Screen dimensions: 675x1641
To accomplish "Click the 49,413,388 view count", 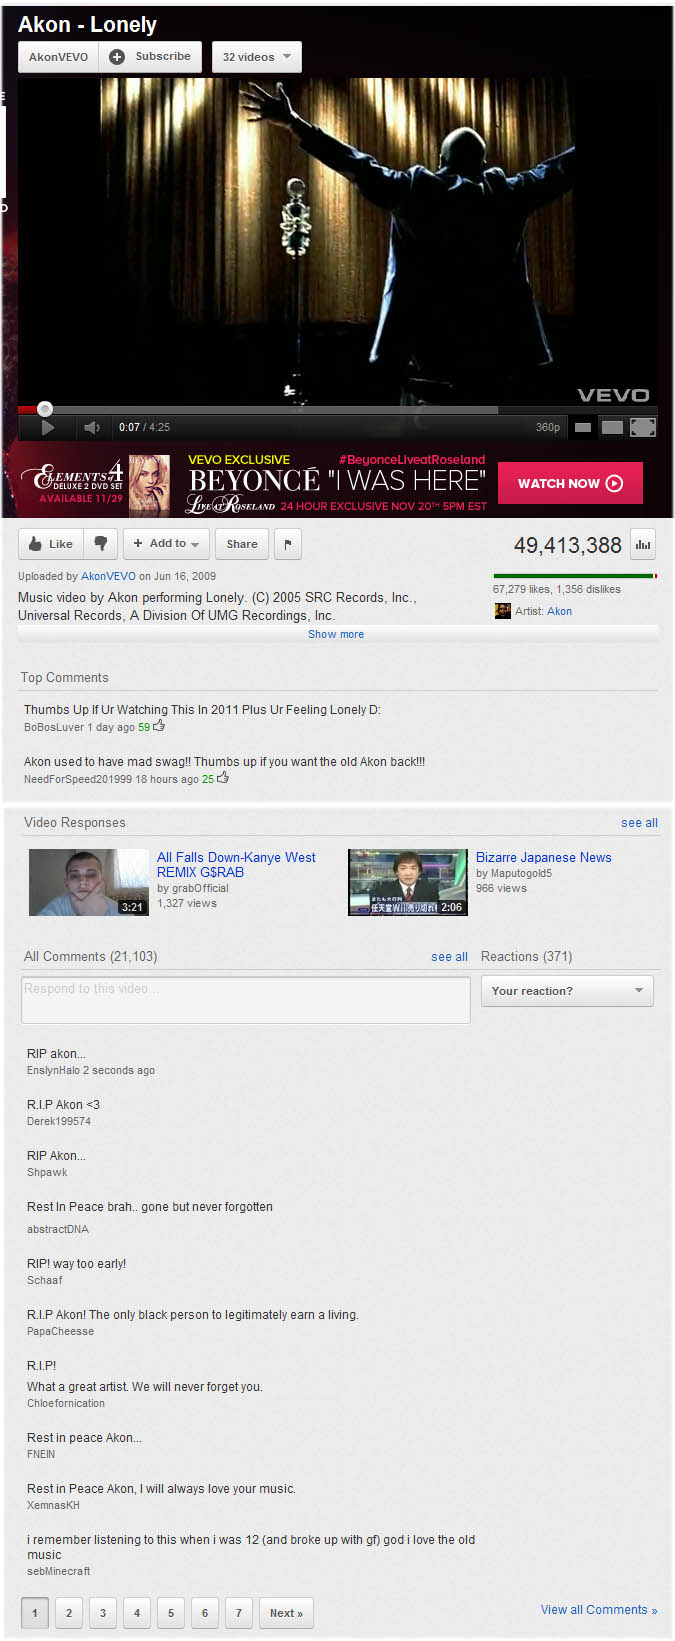I will click(568, 545).
